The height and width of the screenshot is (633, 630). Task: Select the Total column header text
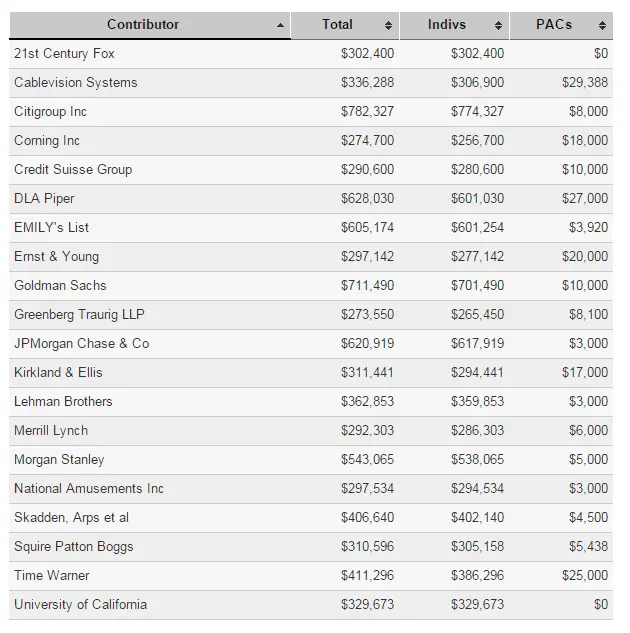[x=337, y=25]
